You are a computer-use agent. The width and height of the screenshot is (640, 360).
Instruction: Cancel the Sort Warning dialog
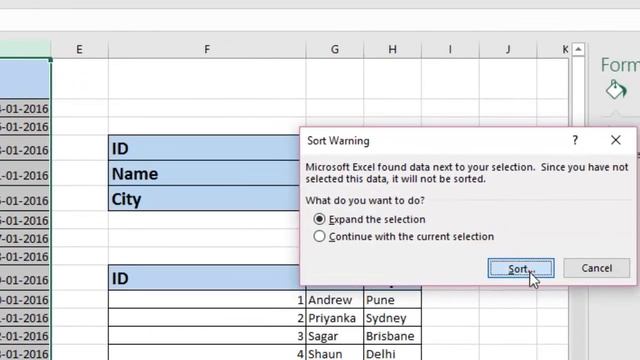597,268
